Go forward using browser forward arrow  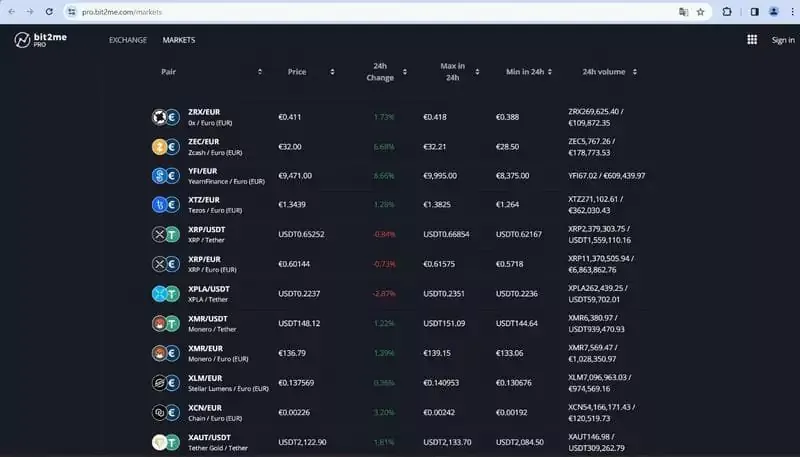pos(30,12)
